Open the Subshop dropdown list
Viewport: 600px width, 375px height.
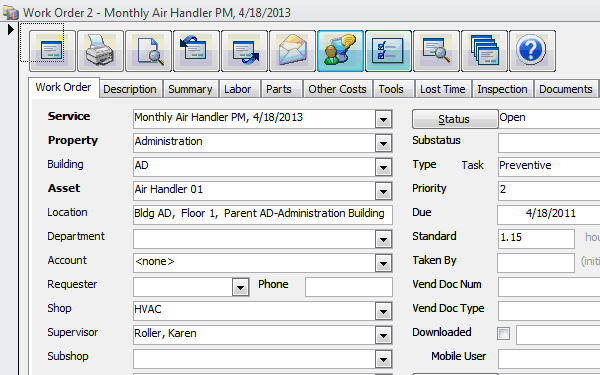click(x=383, y=359)
